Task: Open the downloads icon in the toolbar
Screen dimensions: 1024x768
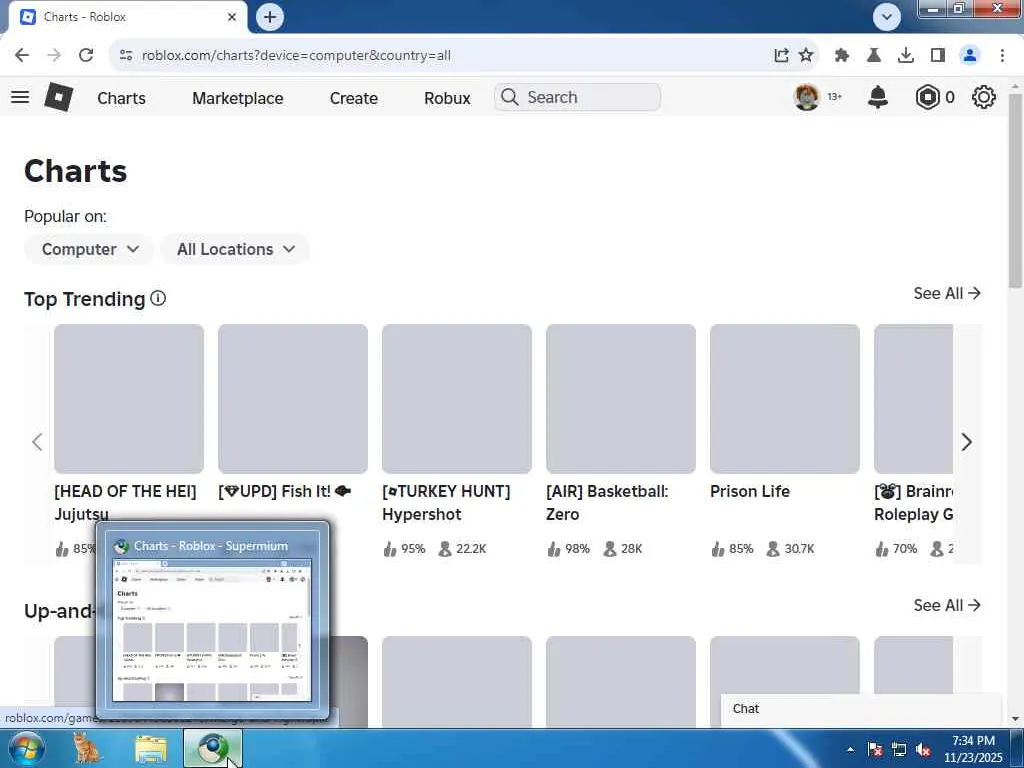Action: (x=906, y=56)
